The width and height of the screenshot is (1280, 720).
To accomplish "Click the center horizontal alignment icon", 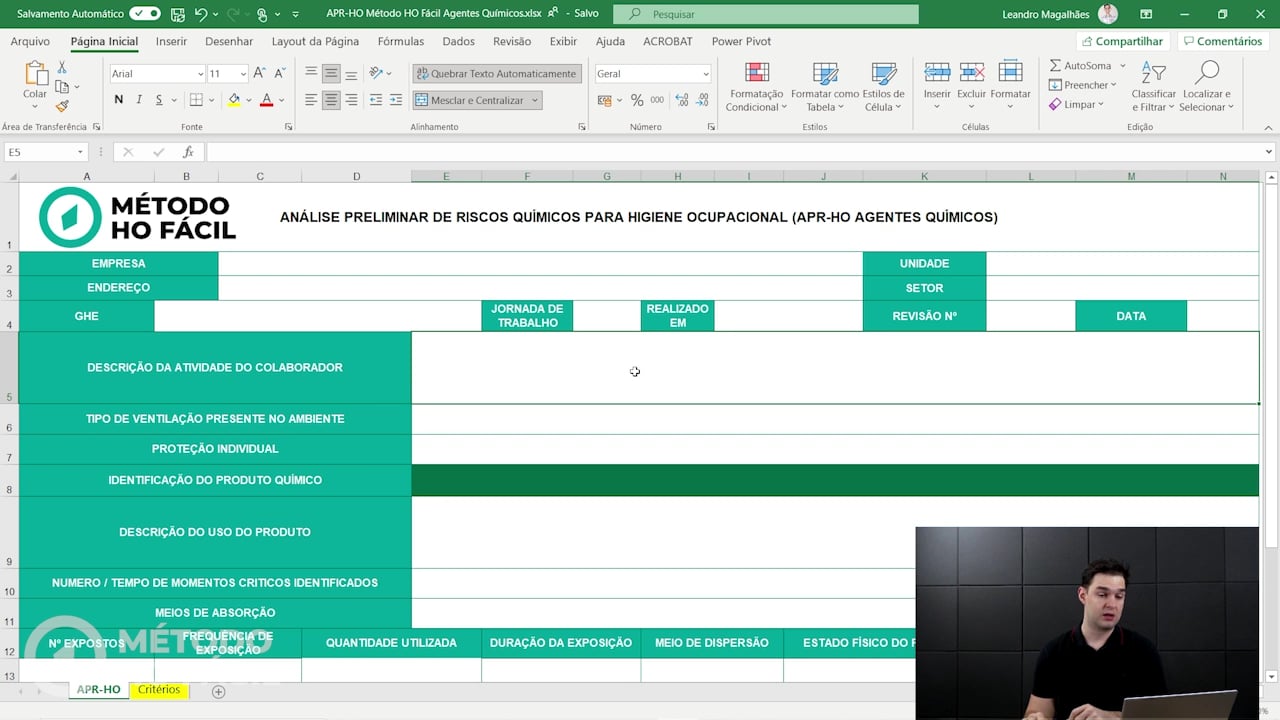I will pos(331,100).
